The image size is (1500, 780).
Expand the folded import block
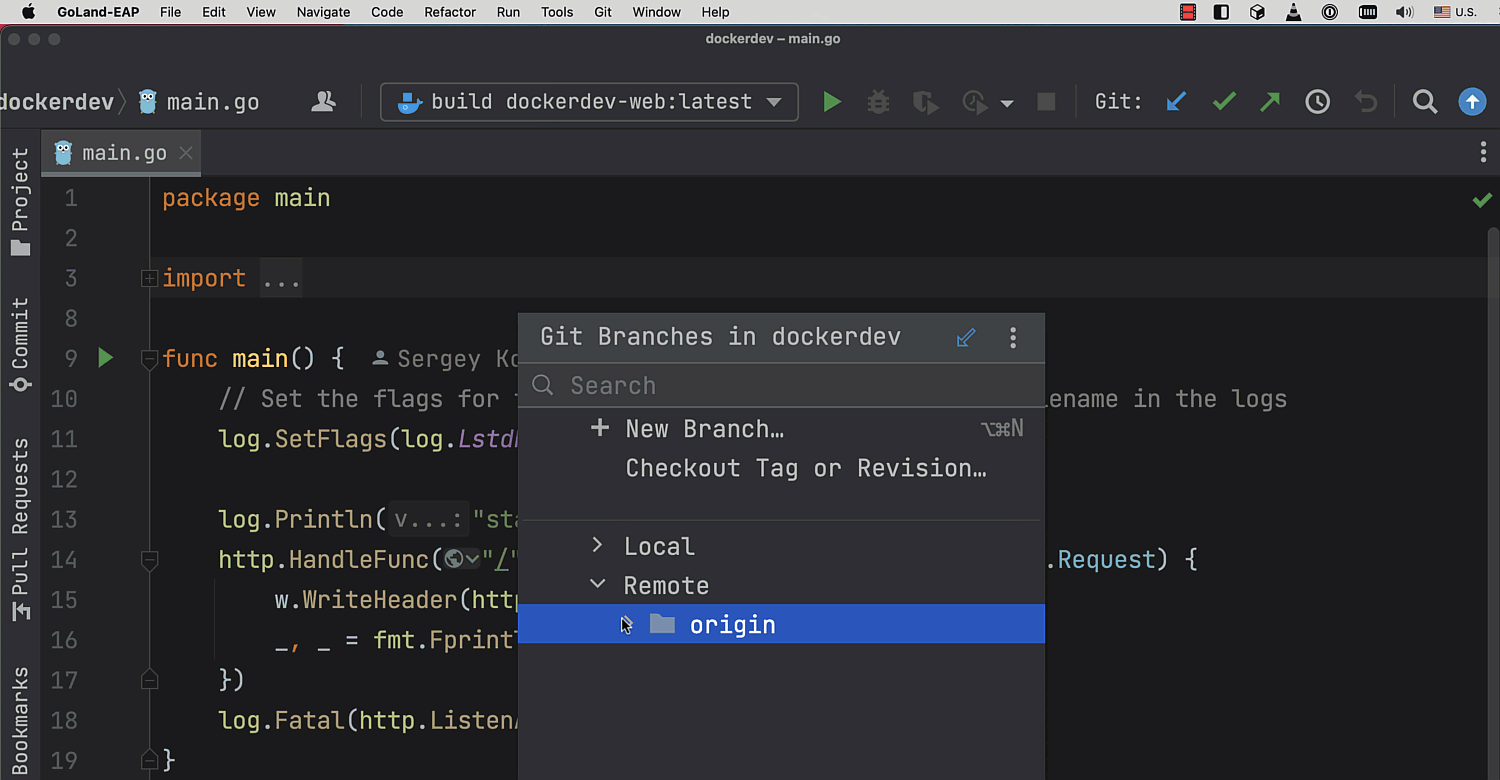[149, 279]
